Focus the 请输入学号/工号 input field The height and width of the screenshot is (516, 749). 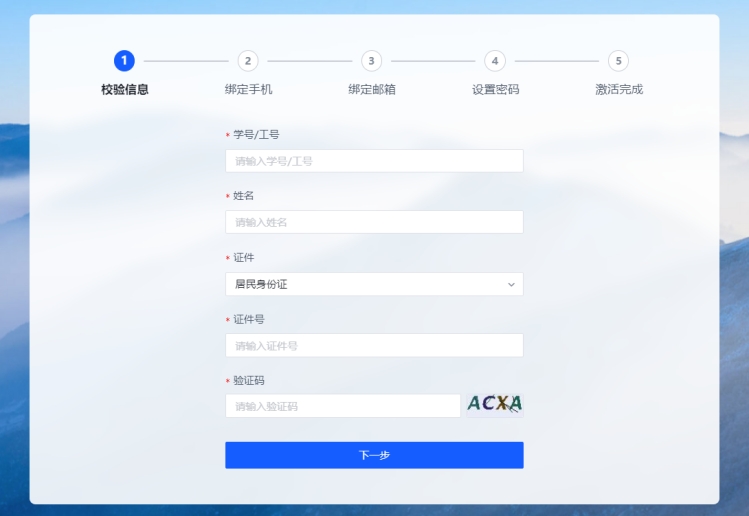(374, 161)
